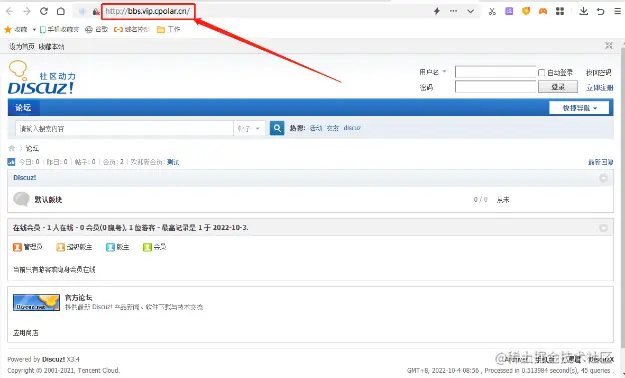The width and height of the screenshot is (625, 378).
Task: Click the lightning speed-mode icon in address bar
Action: click(x=436, y=11)
